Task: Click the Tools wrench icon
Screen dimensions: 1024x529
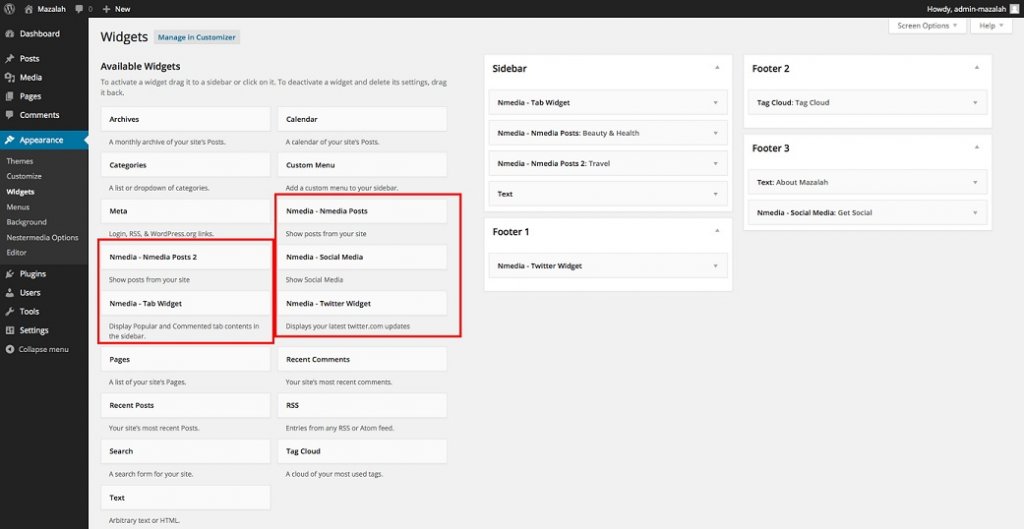Action: 10,312
